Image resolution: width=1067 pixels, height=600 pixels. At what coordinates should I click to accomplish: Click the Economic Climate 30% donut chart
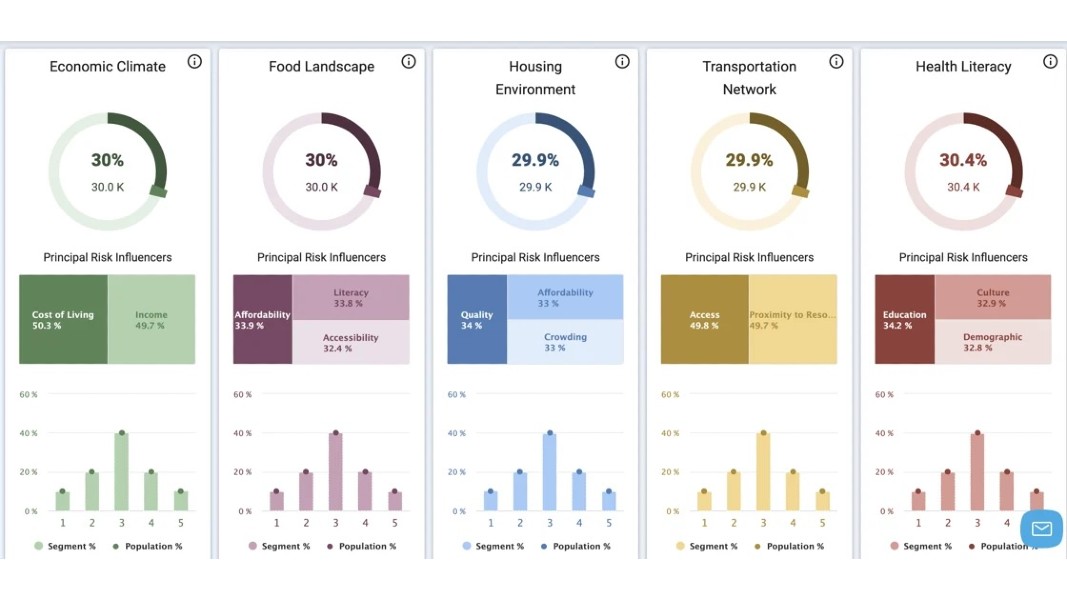click(x=108, y=172)
